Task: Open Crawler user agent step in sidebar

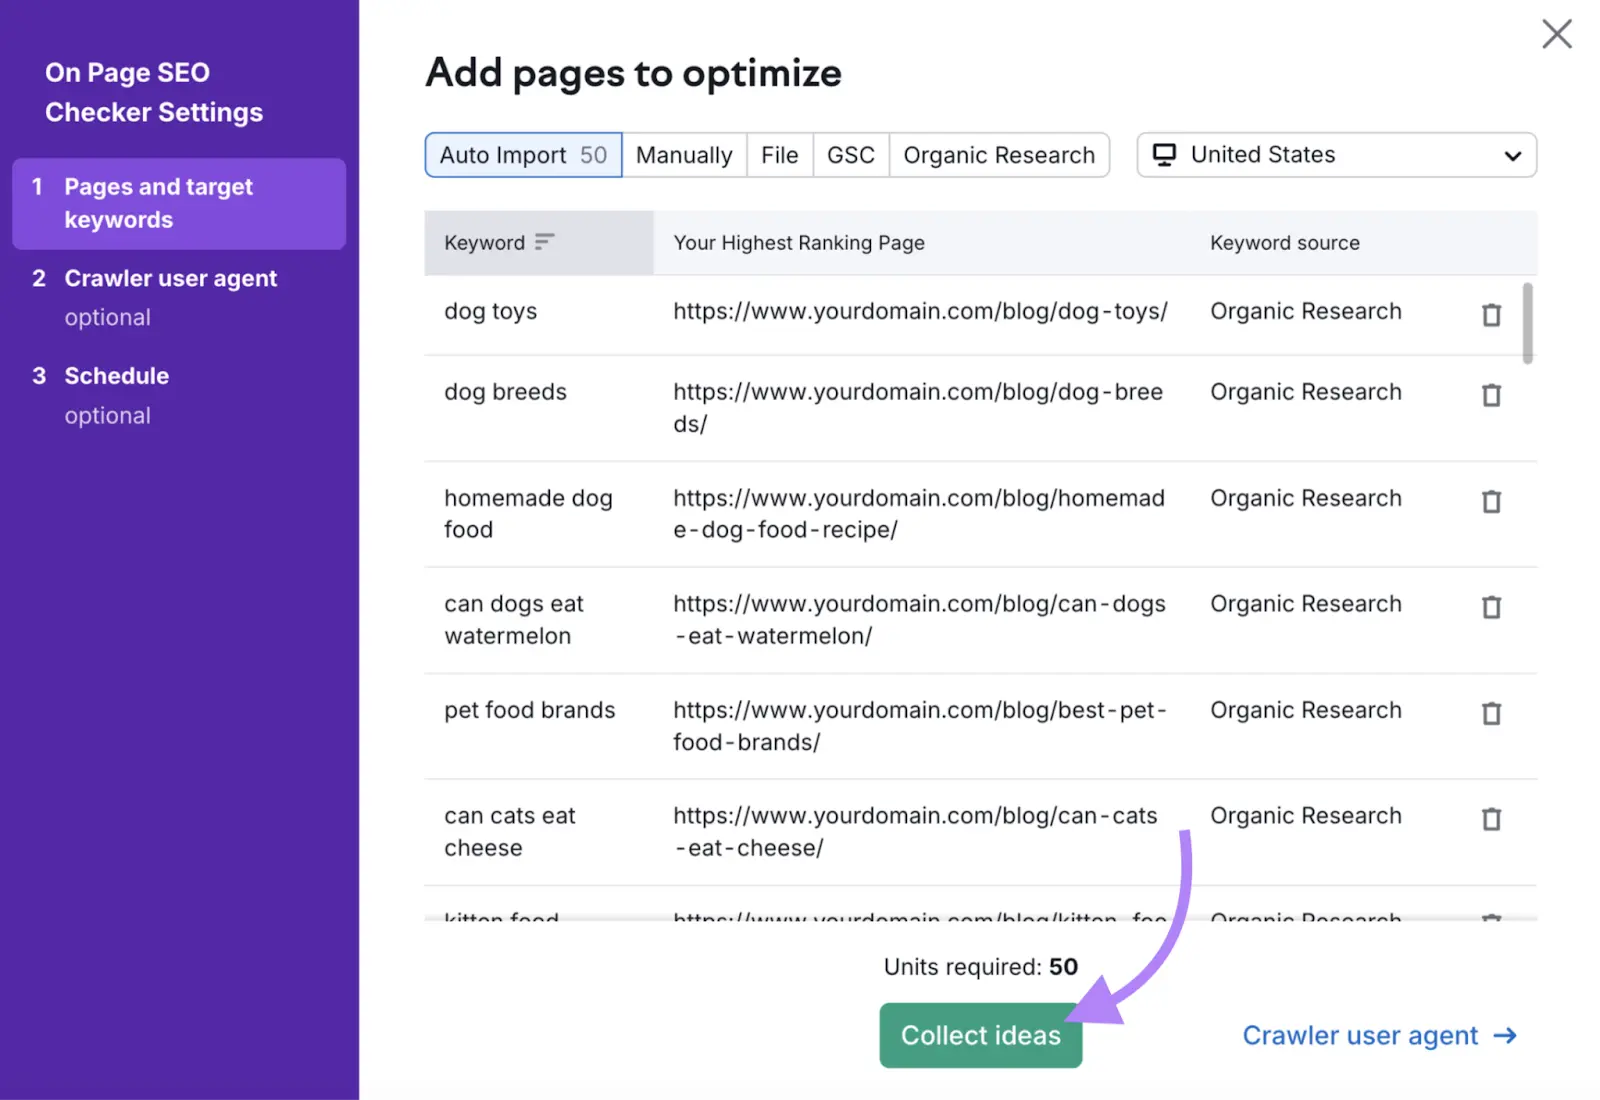Action: 170,278
